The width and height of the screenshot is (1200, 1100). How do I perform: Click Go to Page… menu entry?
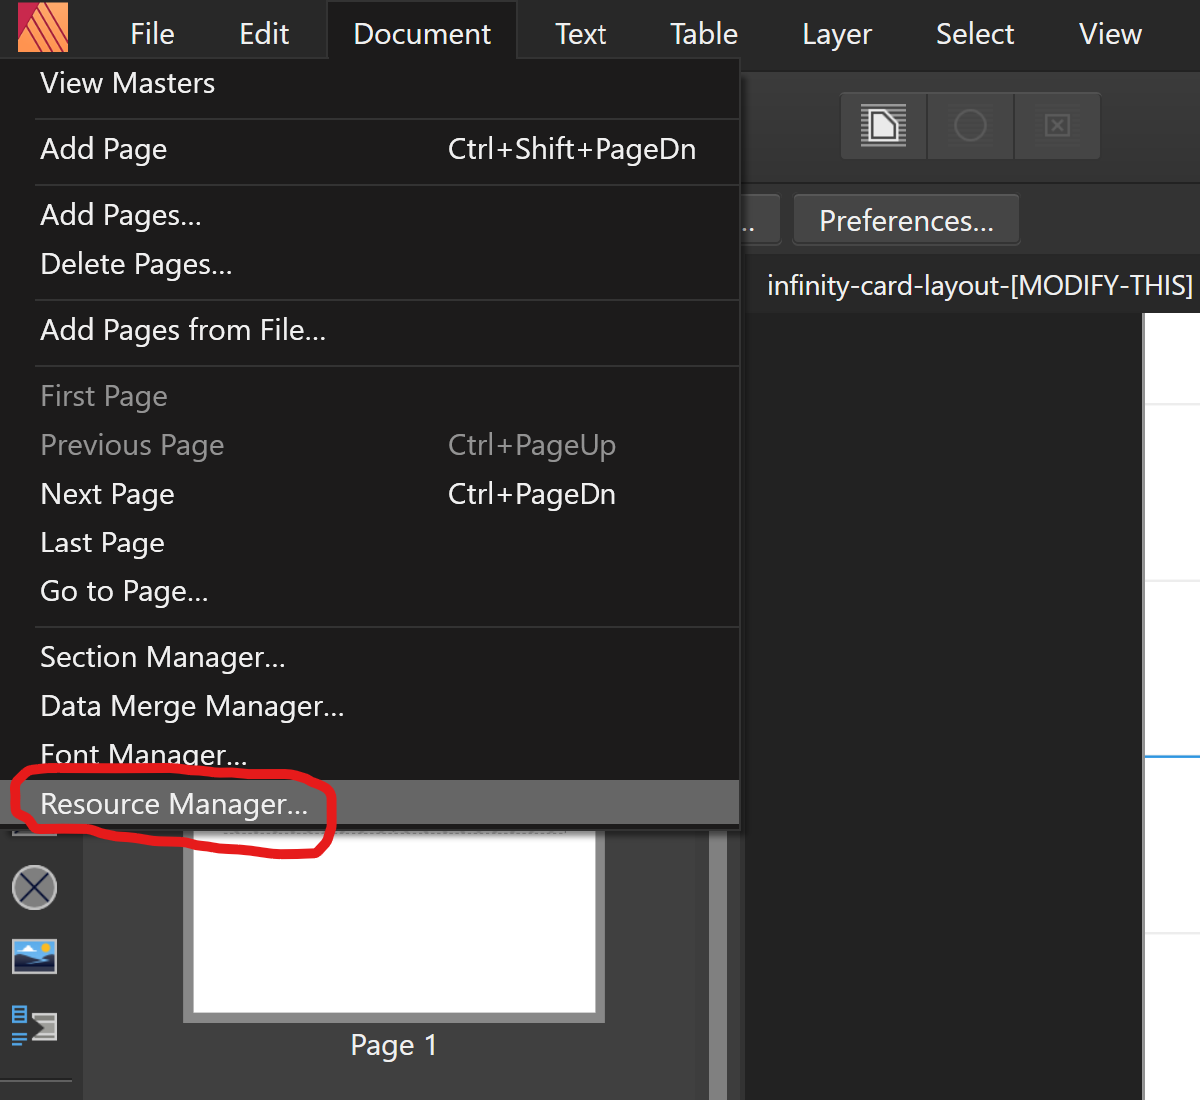(x=124, y=591)
